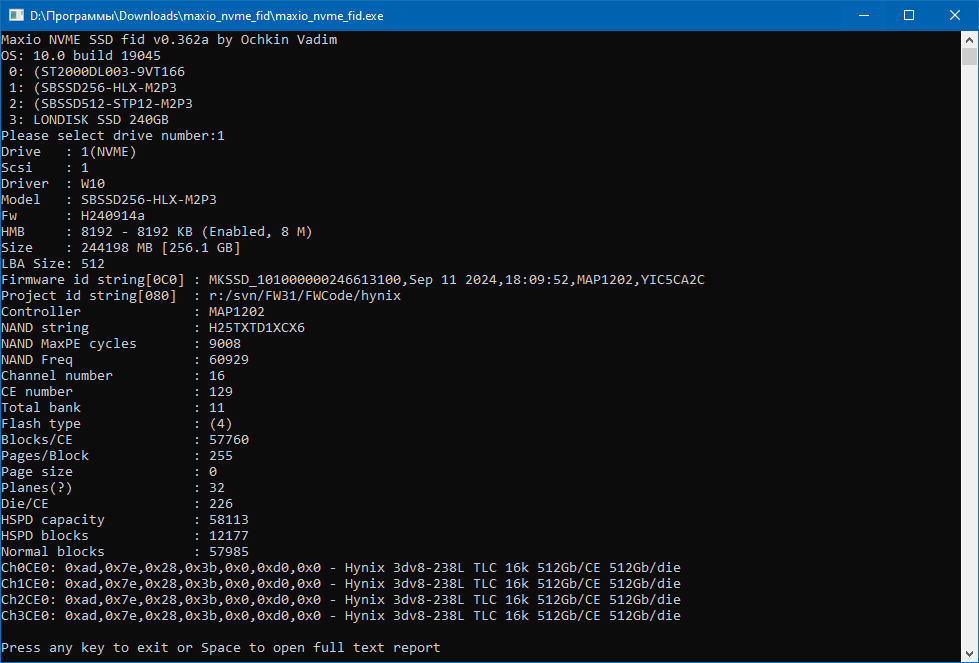Screen dimensions: 979x663
Task: Click the NAND MaxPE cycles value '9008'
Action: 225,343
